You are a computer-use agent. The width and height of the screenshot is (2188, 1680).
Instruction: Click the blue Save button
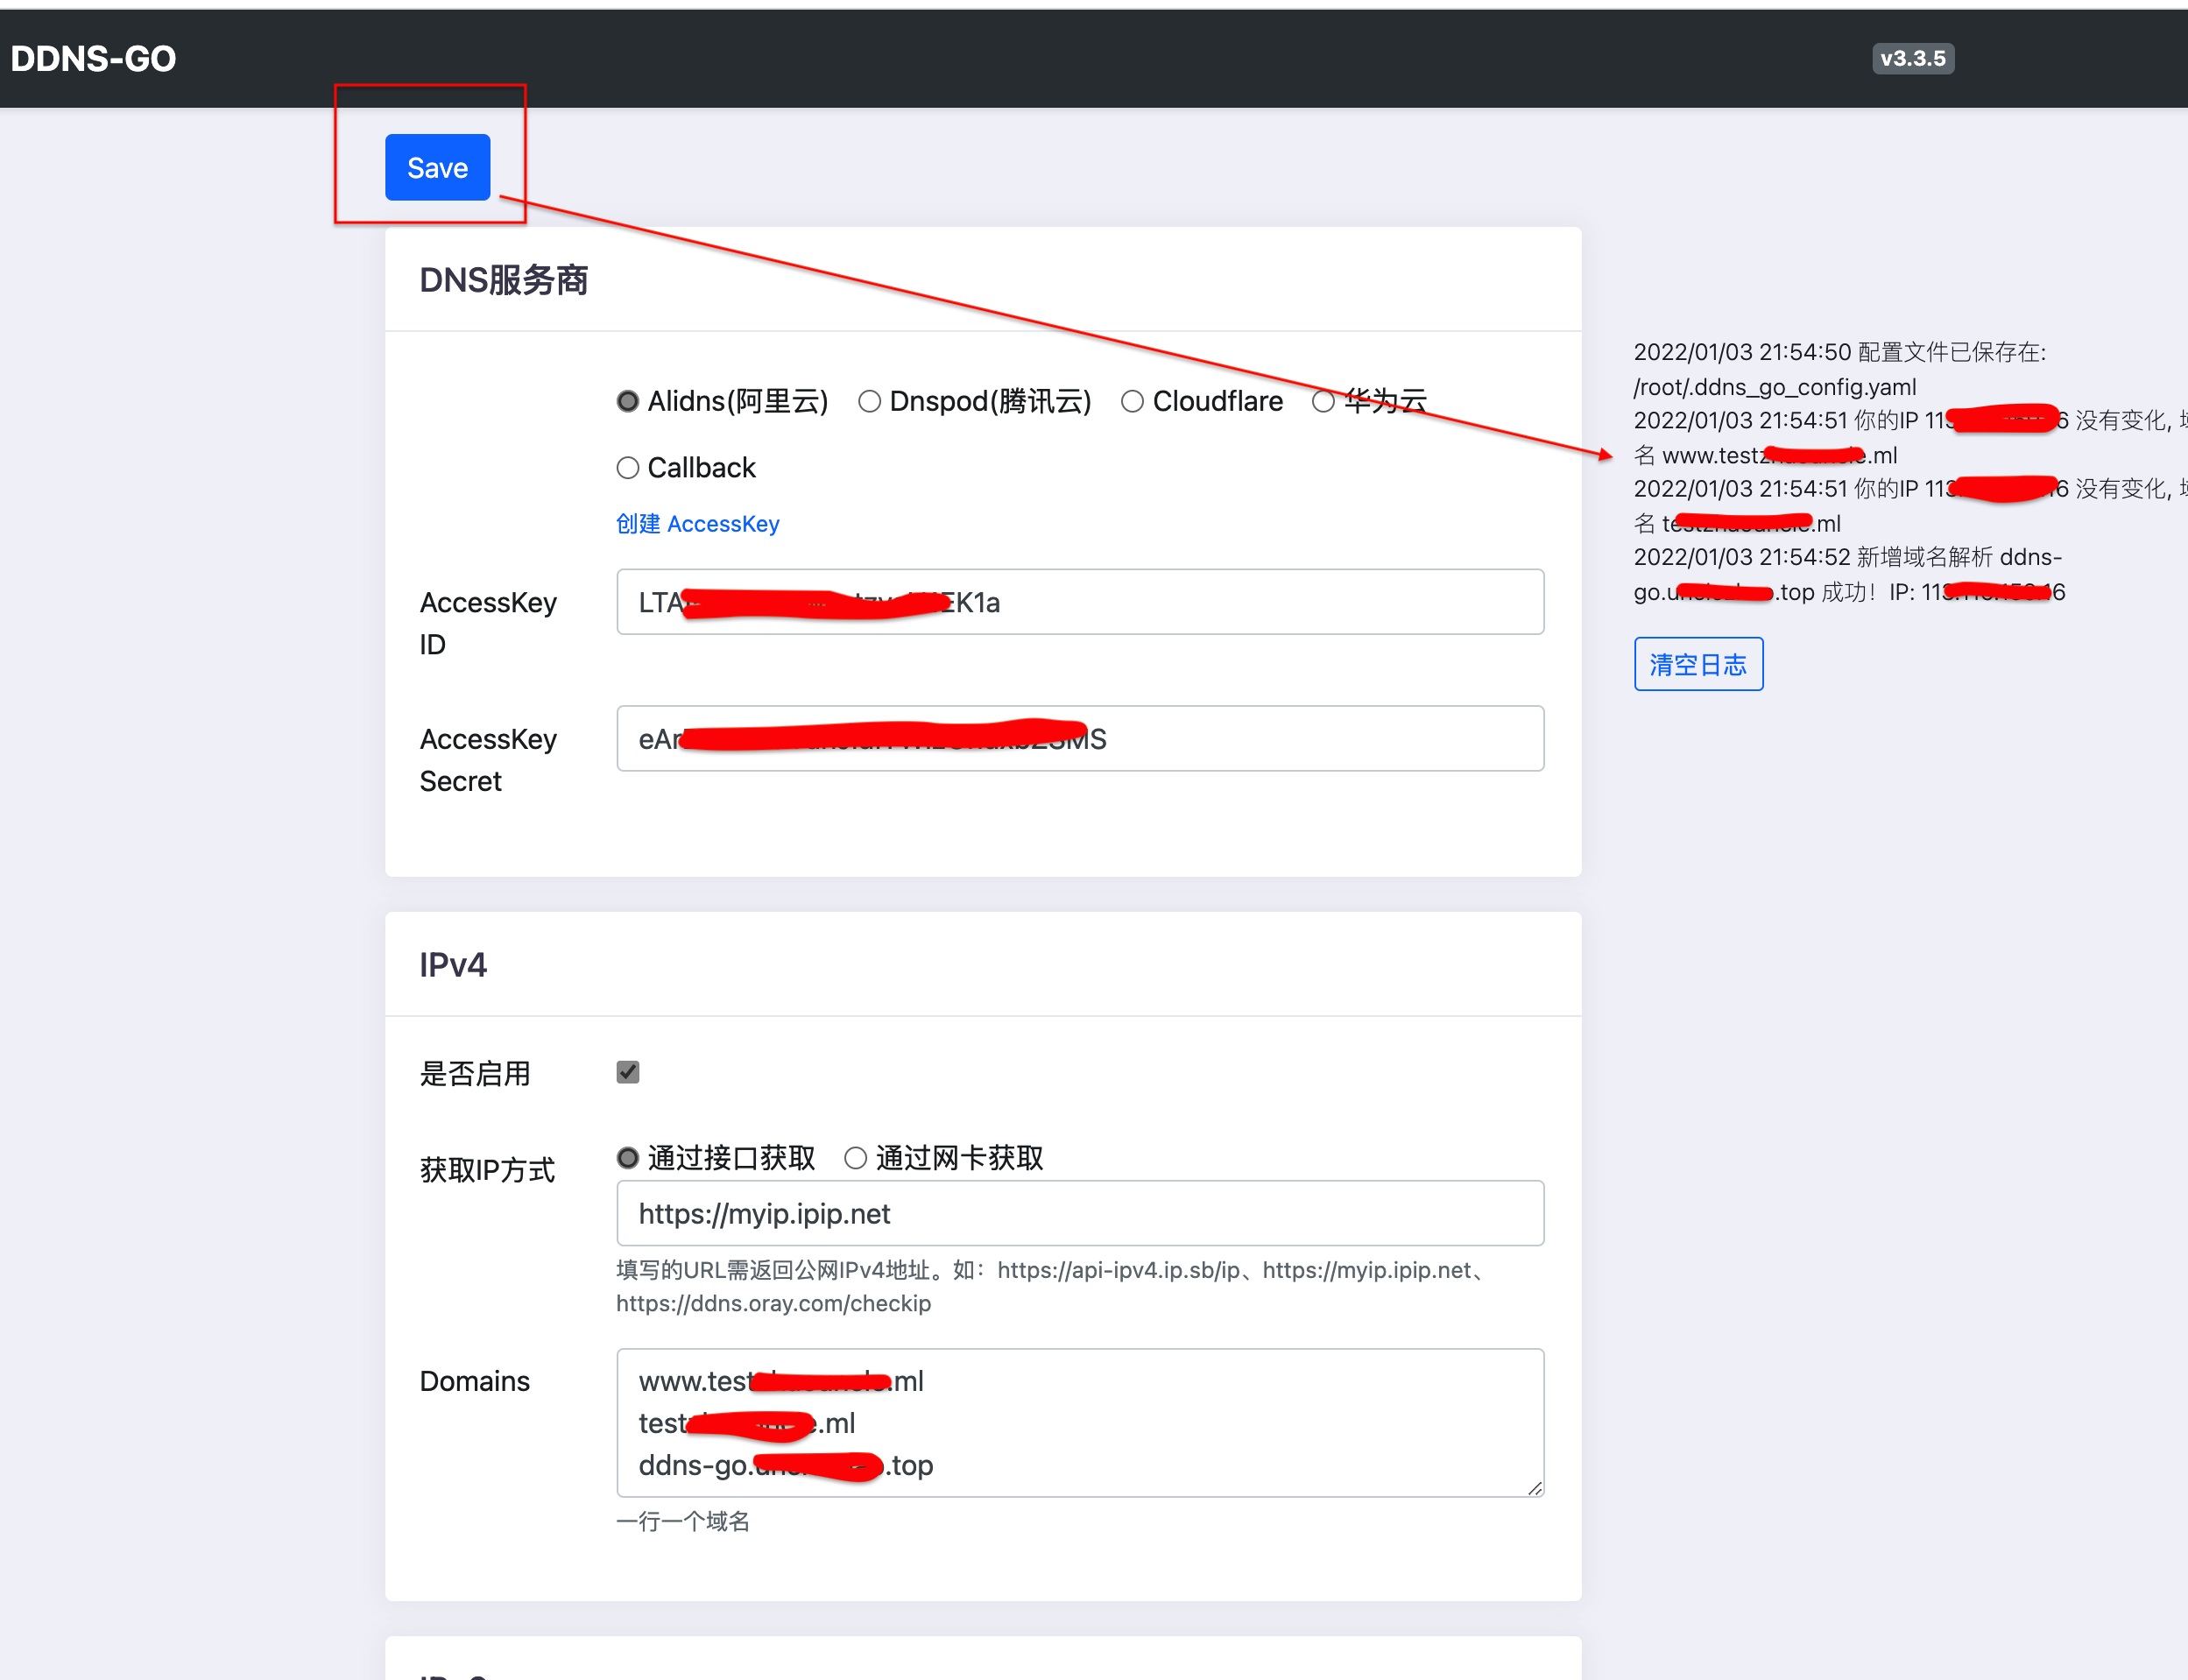[437, 167]
